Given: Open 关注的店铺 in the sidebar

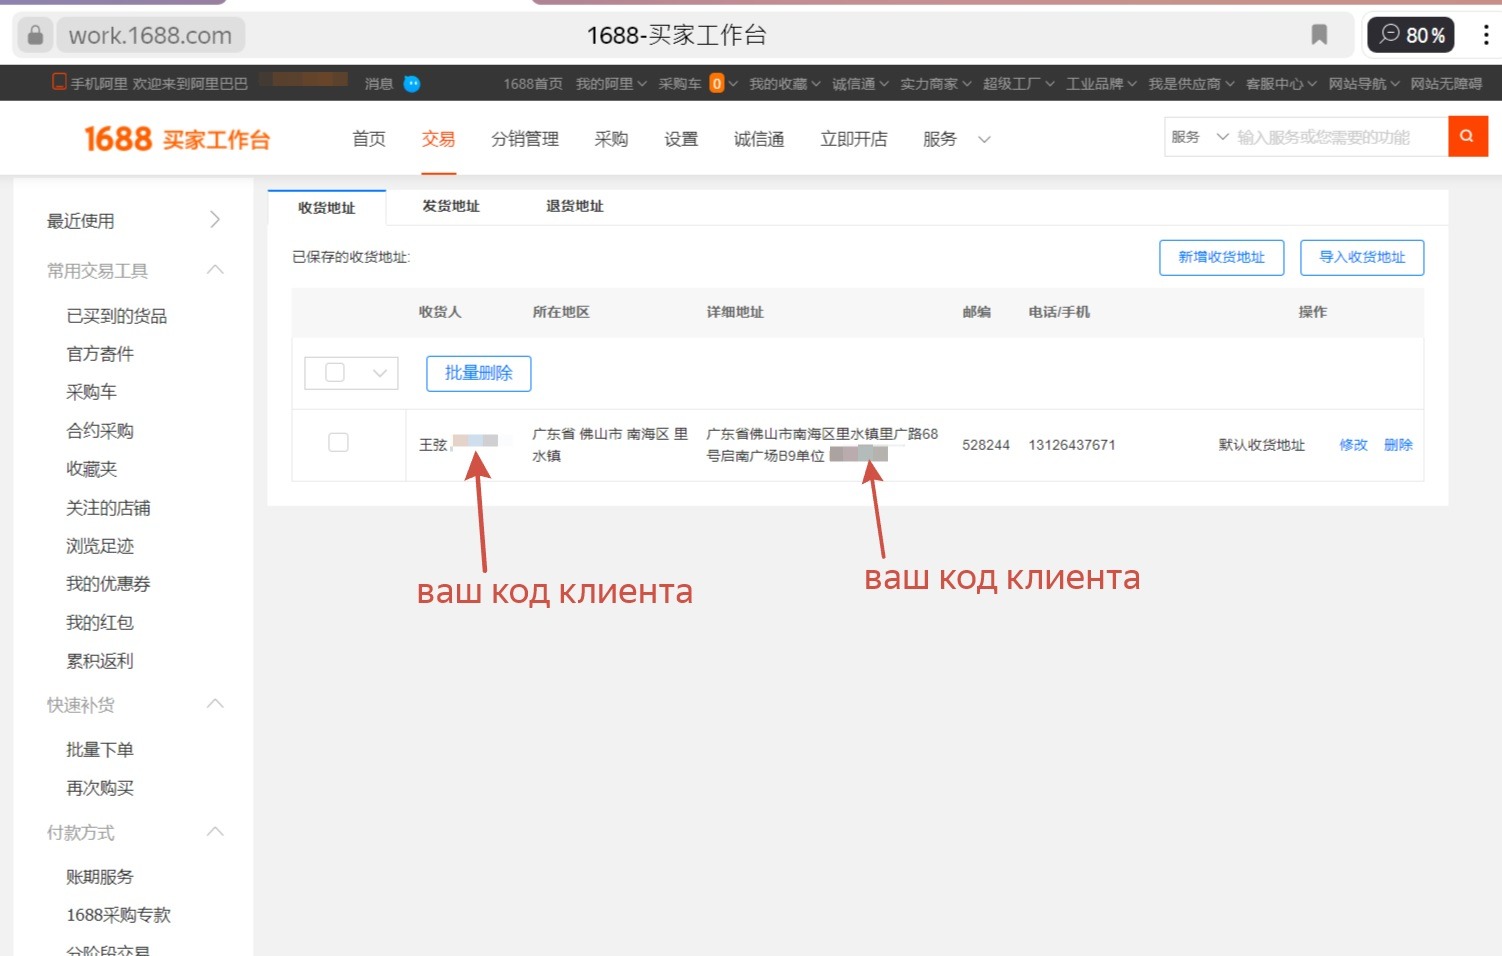Looking at the screenshot, I should point(108,508).
